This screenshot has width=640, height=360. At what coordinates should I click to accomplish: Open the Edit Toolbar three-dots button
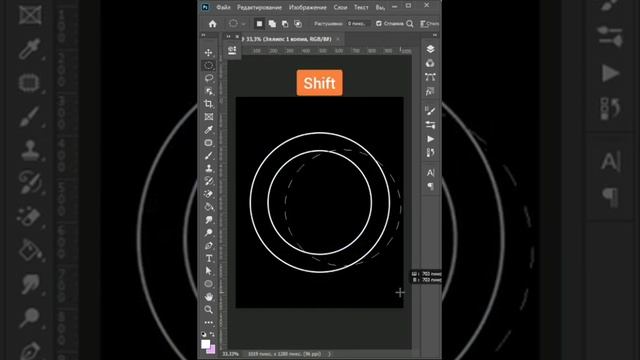pyautogui.click(x=209, y=322)
